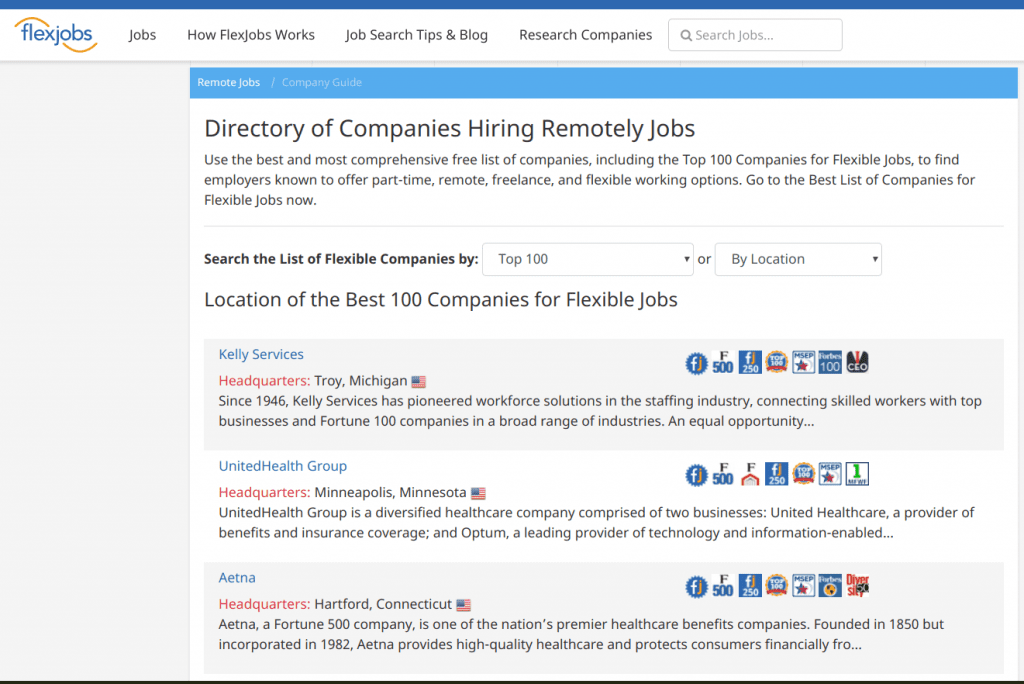1024x684 pixels.
Task: Click the UnitedHealth Group description paragraph
Action: tap(597, 523)
